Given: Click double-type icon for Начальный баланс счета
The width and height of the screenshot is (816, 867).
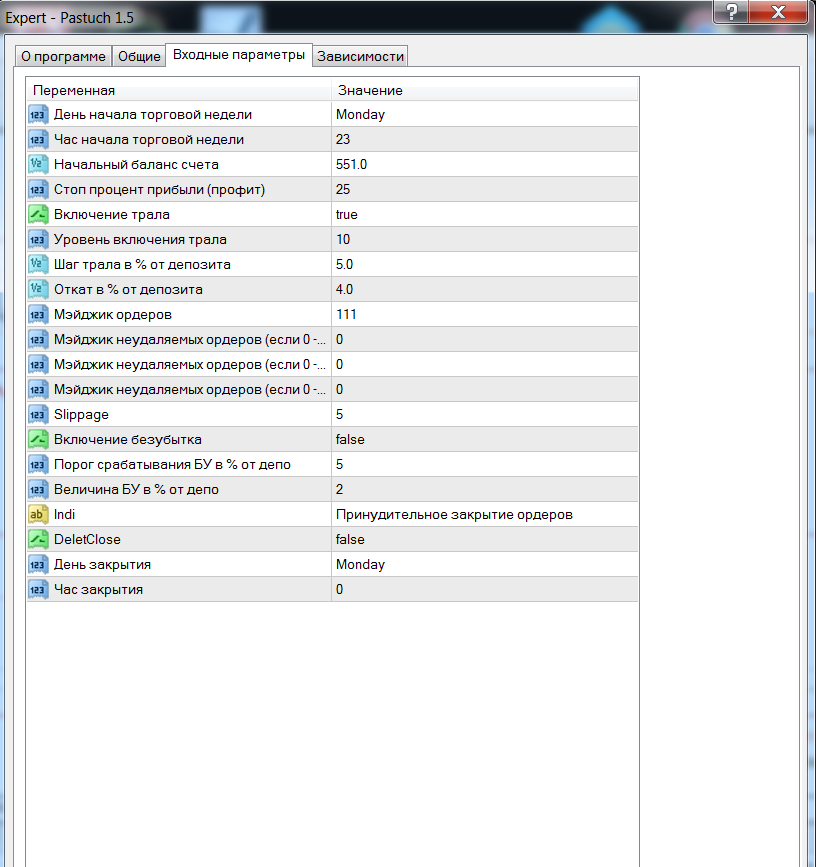Looking at the screenshot, I should tap(38, 164).
